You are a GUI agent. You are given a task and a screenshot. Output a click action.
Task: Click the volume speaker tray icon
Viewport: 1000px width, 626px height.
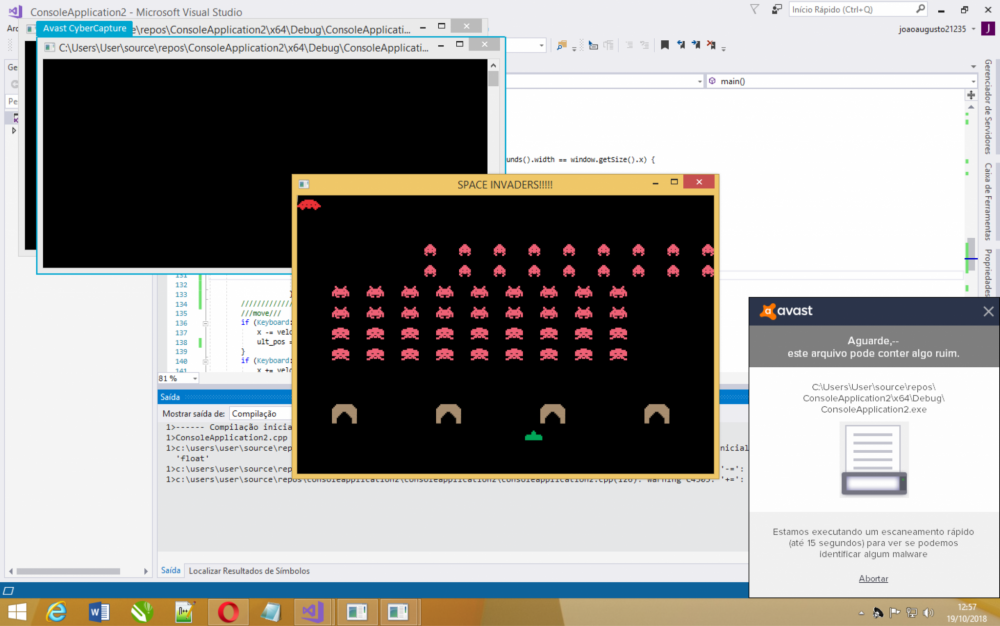929,613
